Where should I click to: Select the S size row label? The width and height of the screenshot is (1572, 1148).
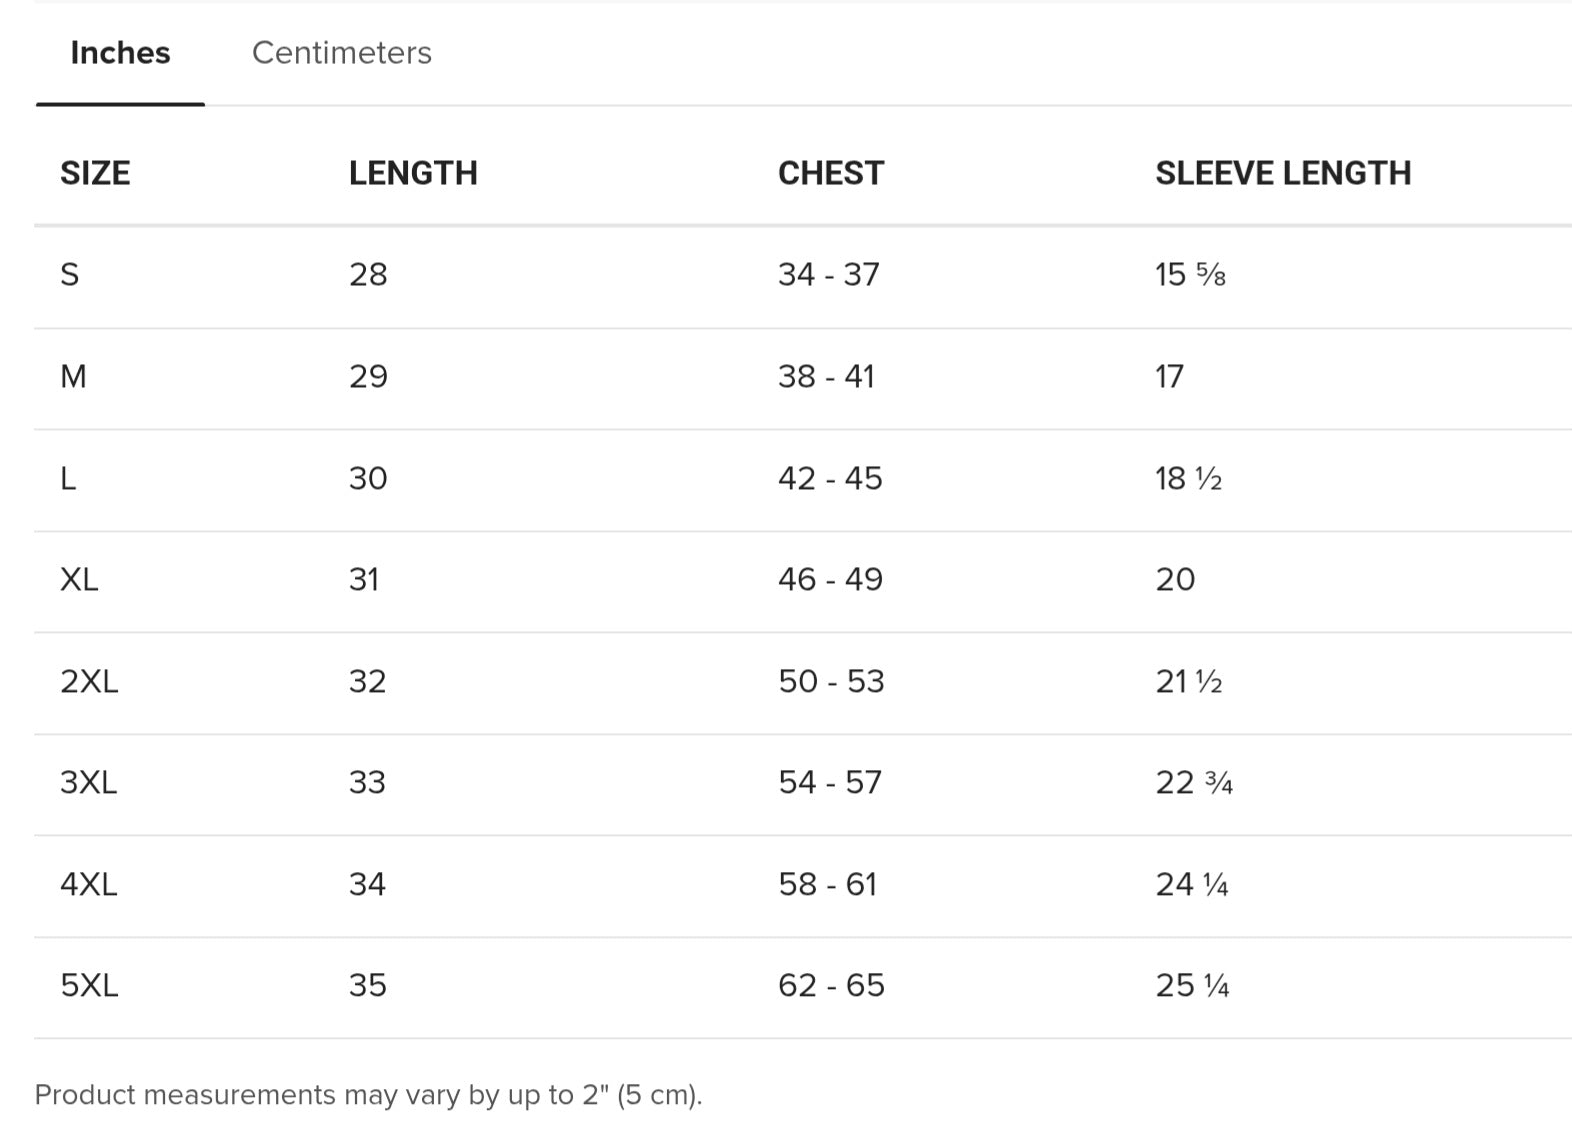click(69, 275)
